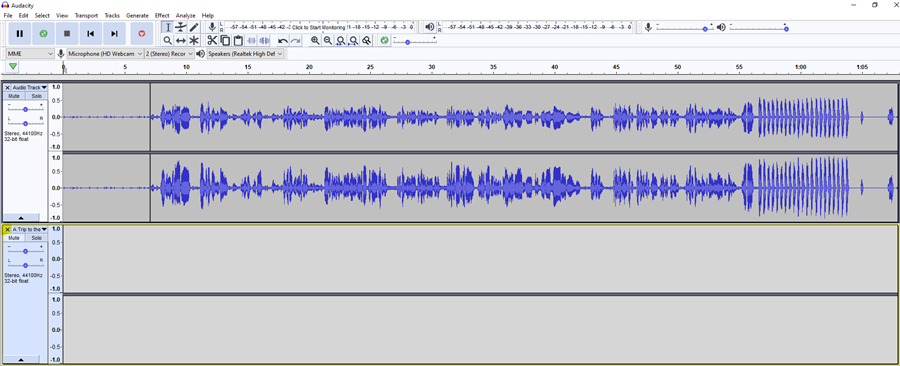The width and height of the screenshot is (900, 366).
Task: Open the Analyze menu
Action: pos(185,15)
